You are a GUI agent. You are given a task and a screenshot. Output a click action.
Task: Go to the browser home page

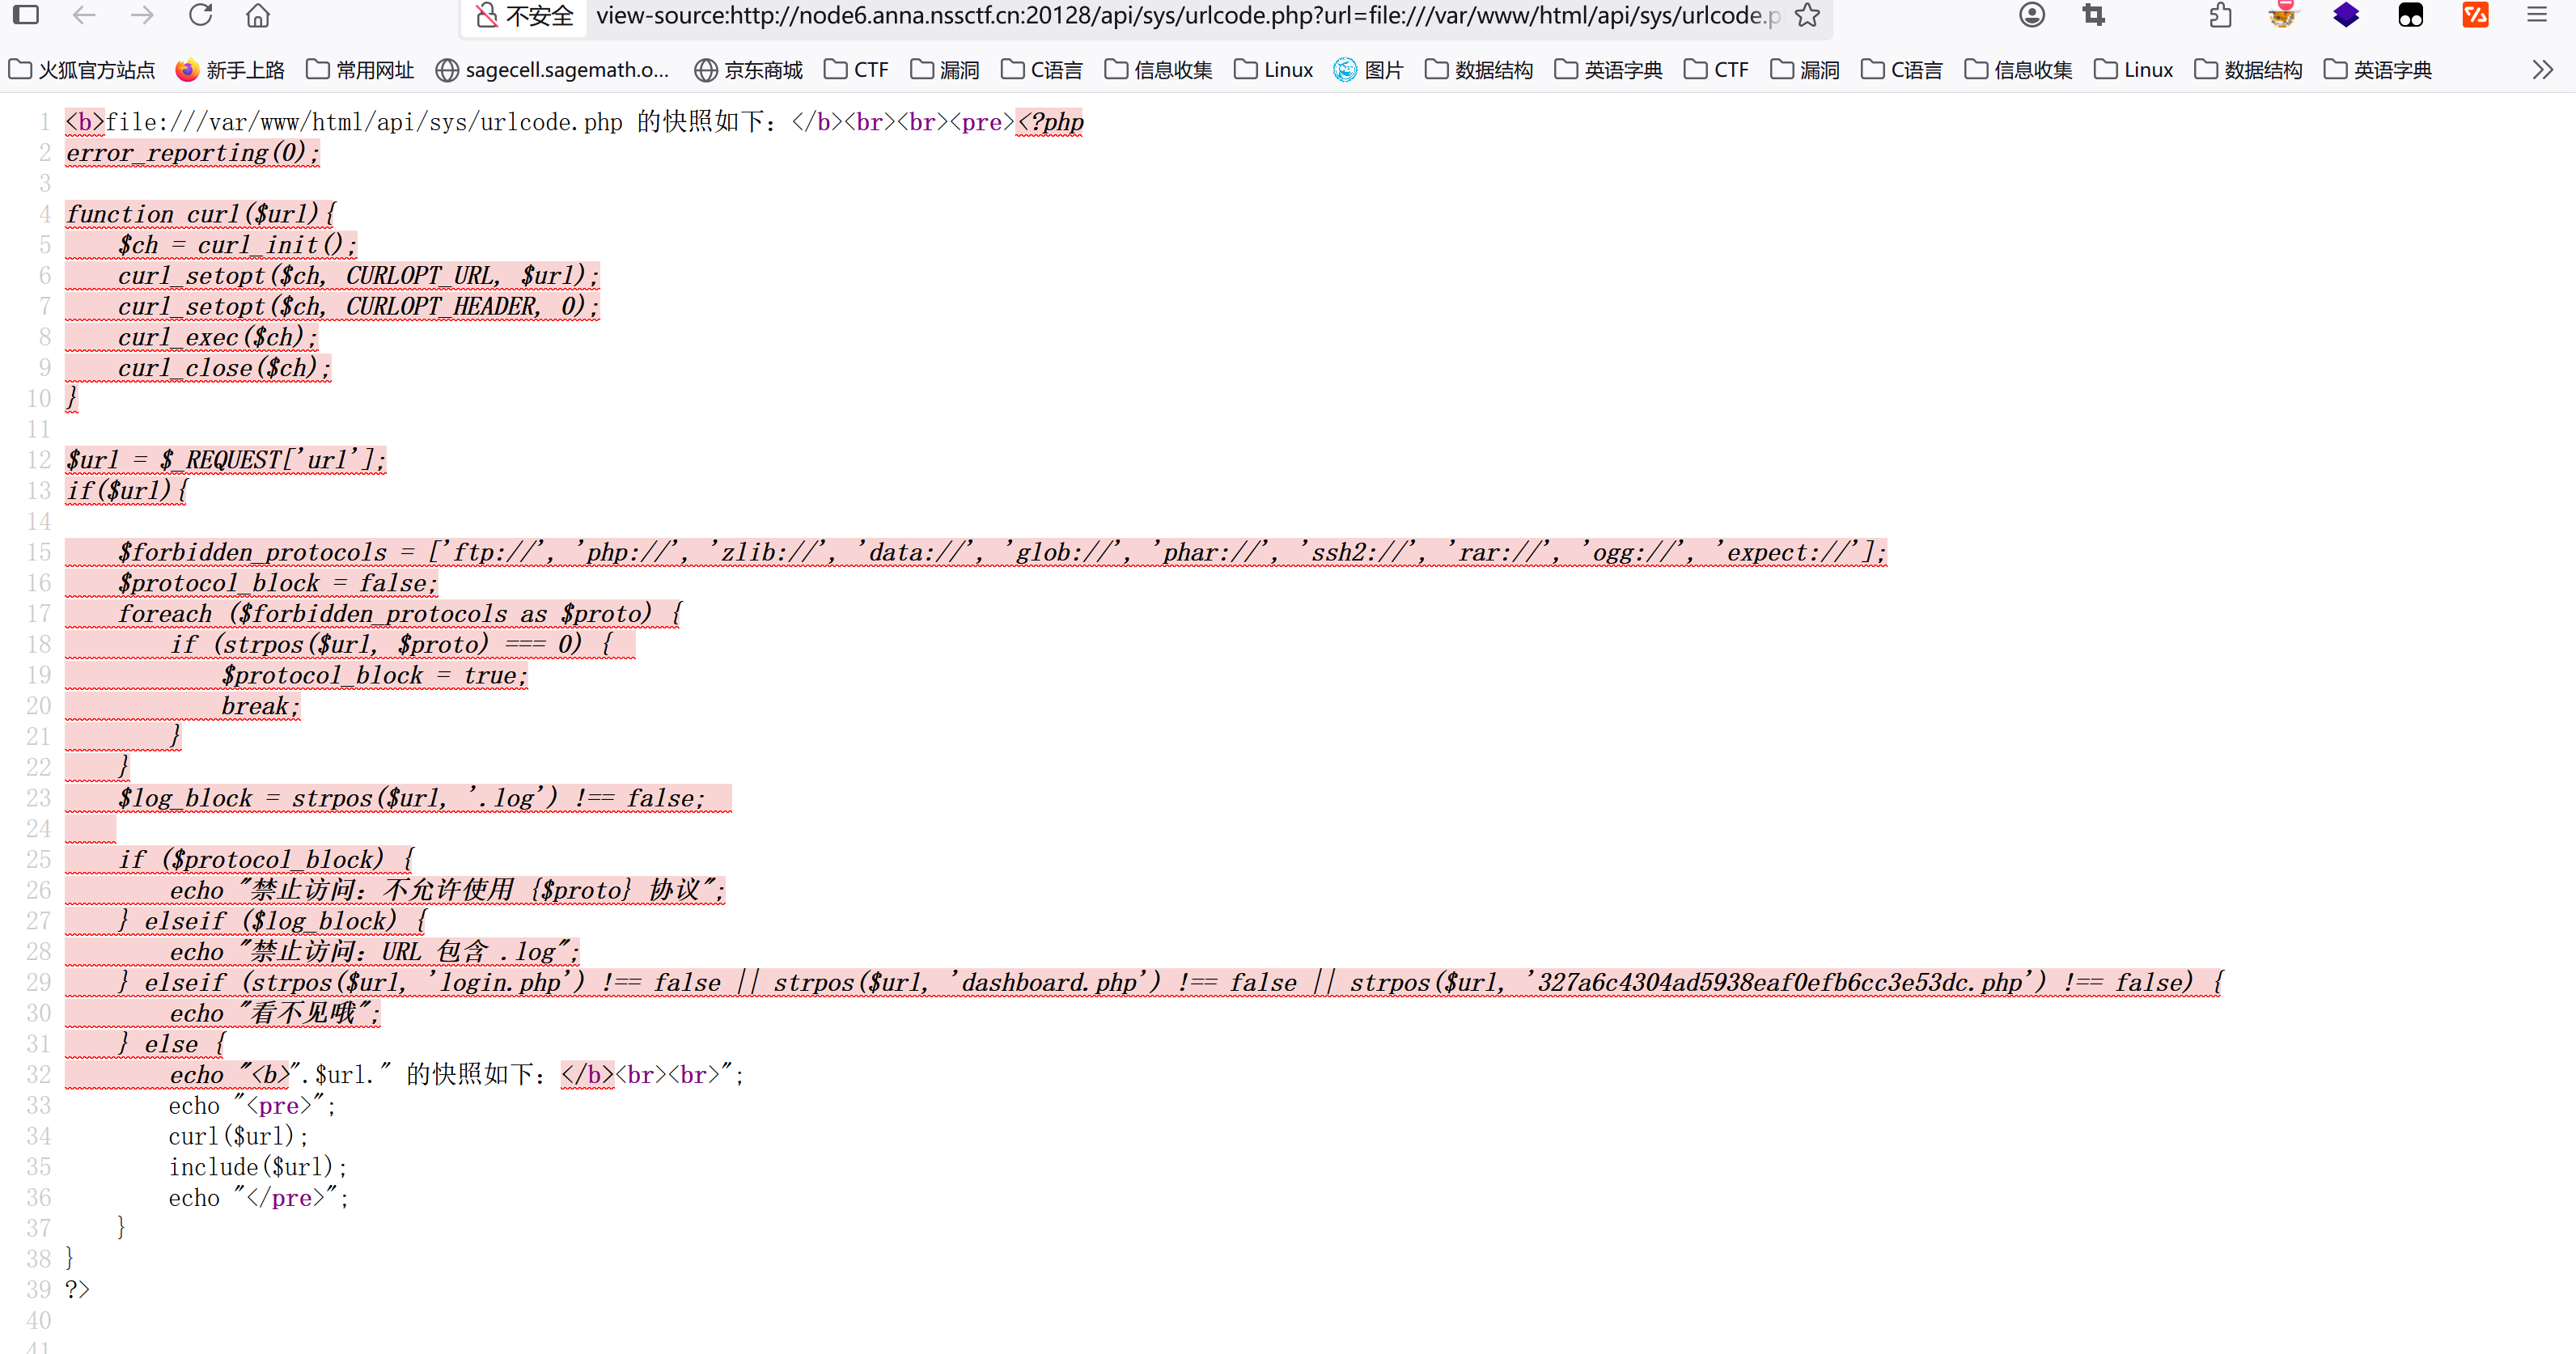coord(258,15)
